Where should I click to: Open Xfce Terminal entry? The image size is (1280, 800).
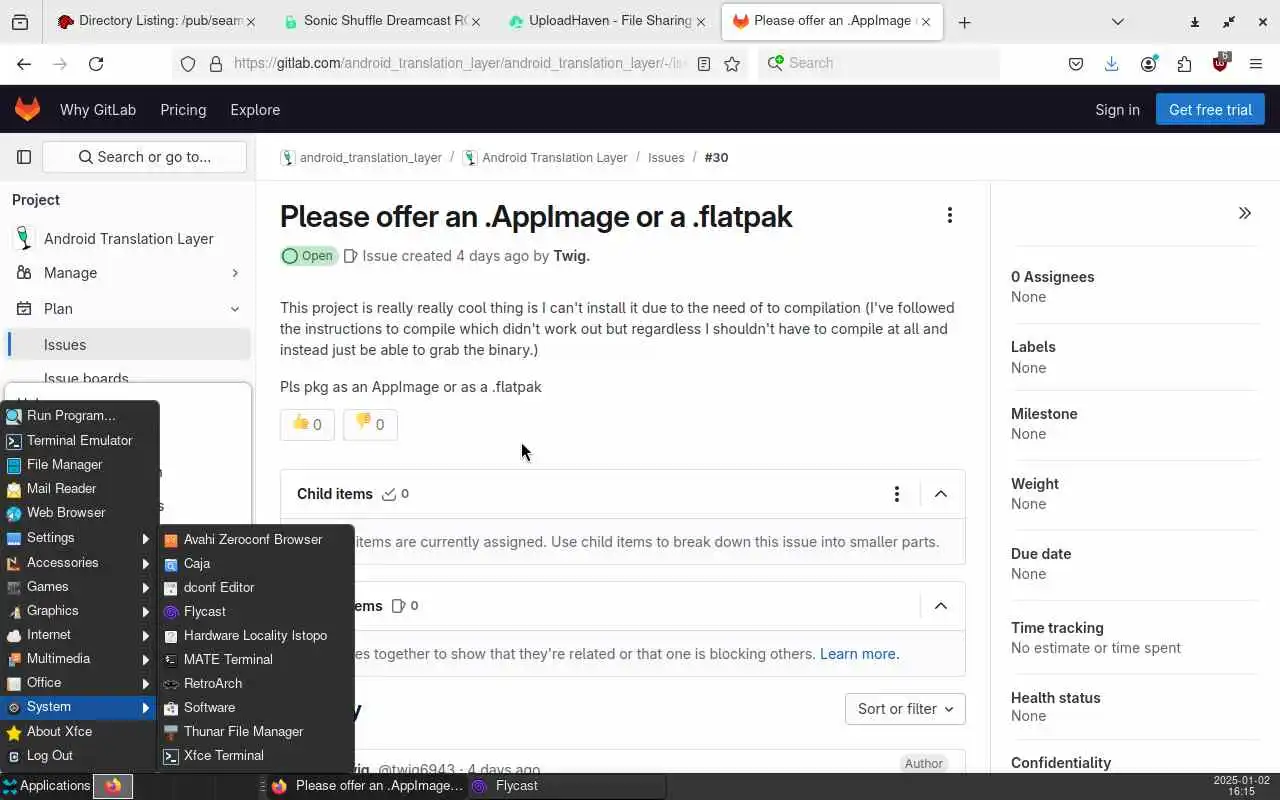256,755
